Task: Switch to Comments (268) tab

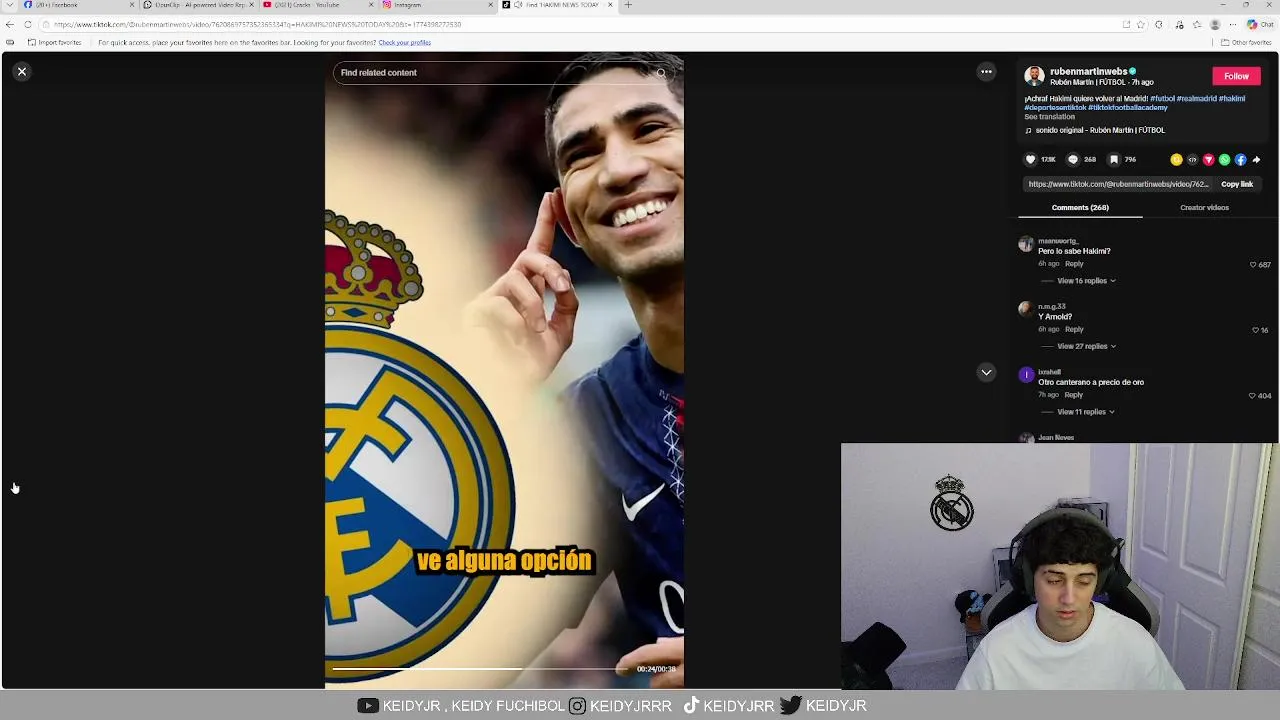Action: [1080, 208]
